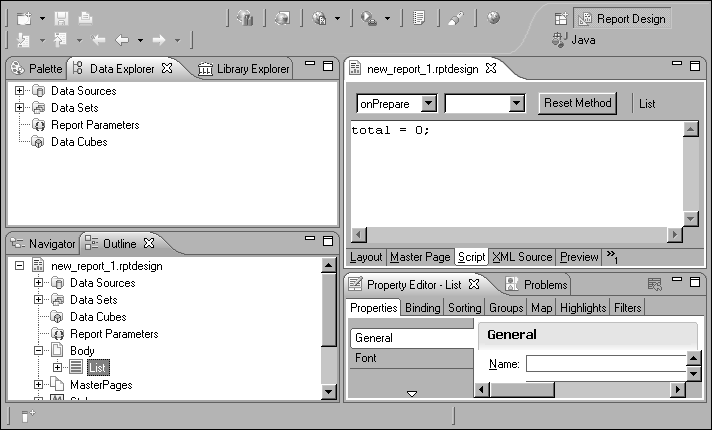712x430 pixels.
Task: Click the Reset Method button
Action: (578, 103)
